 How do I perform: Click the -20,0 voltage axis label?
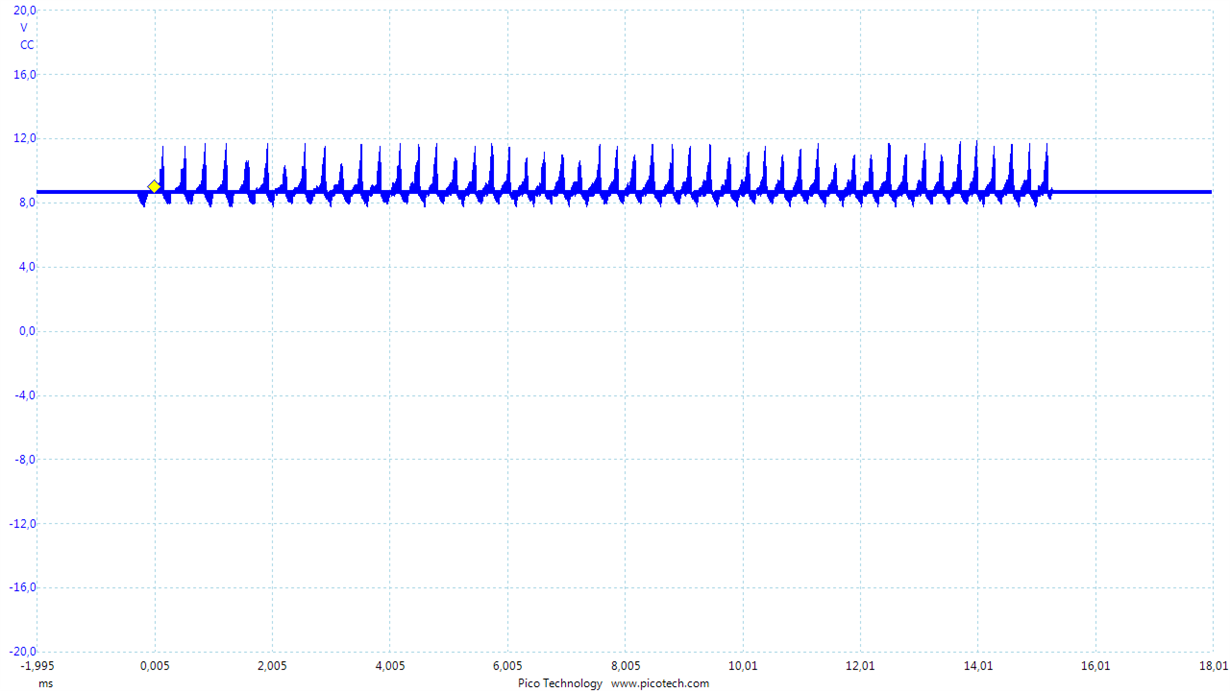click(x=22, y=651)
